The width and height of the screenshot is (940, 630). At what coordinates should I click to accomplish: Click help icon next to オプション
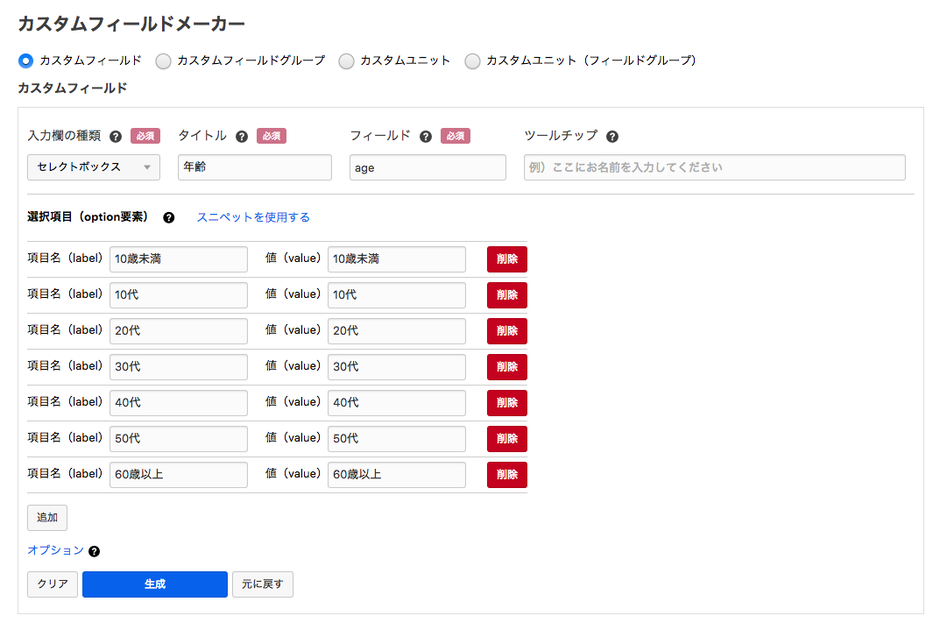(94, 551)
